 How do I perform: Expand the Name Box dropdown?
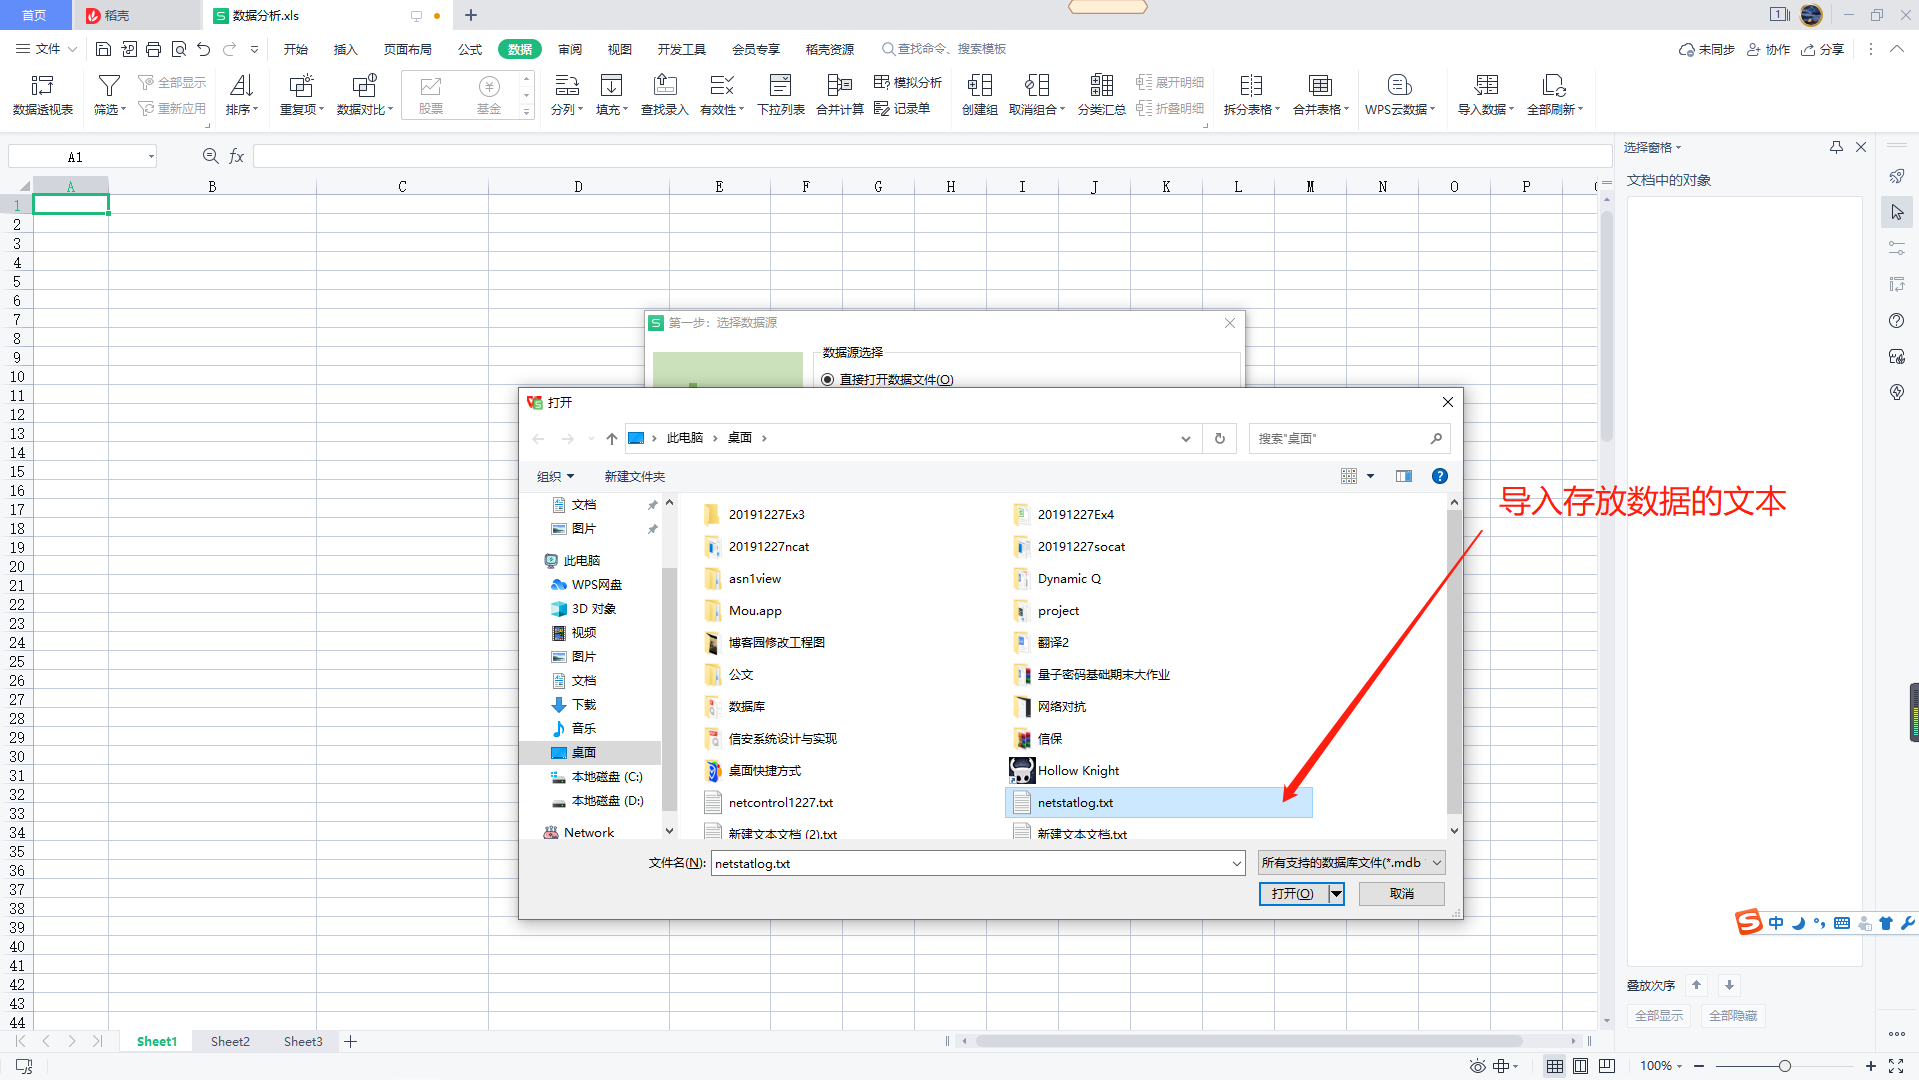pos(151,156)
